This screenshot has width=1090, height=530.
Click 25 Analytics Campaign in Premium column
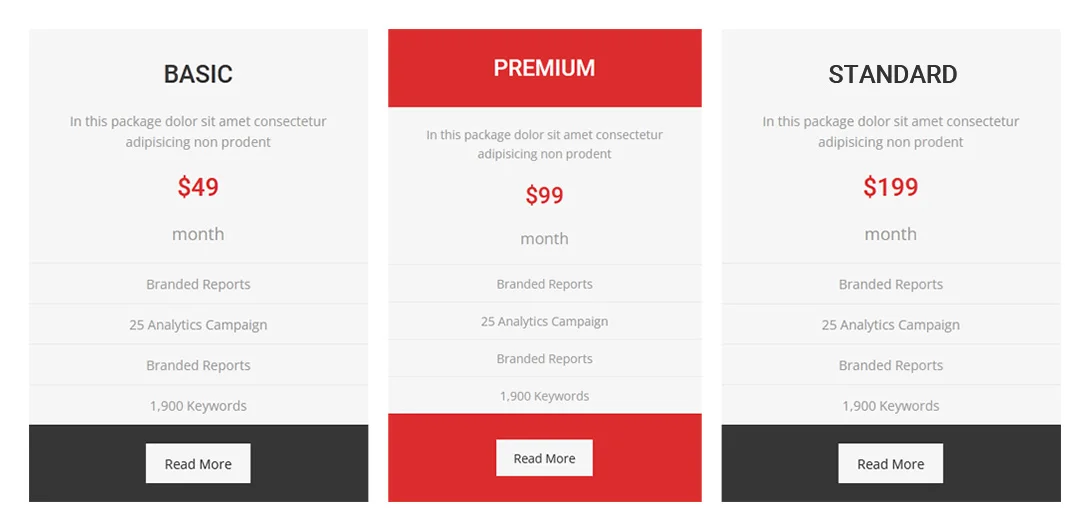pyautogui.click(x=544, y=321)
